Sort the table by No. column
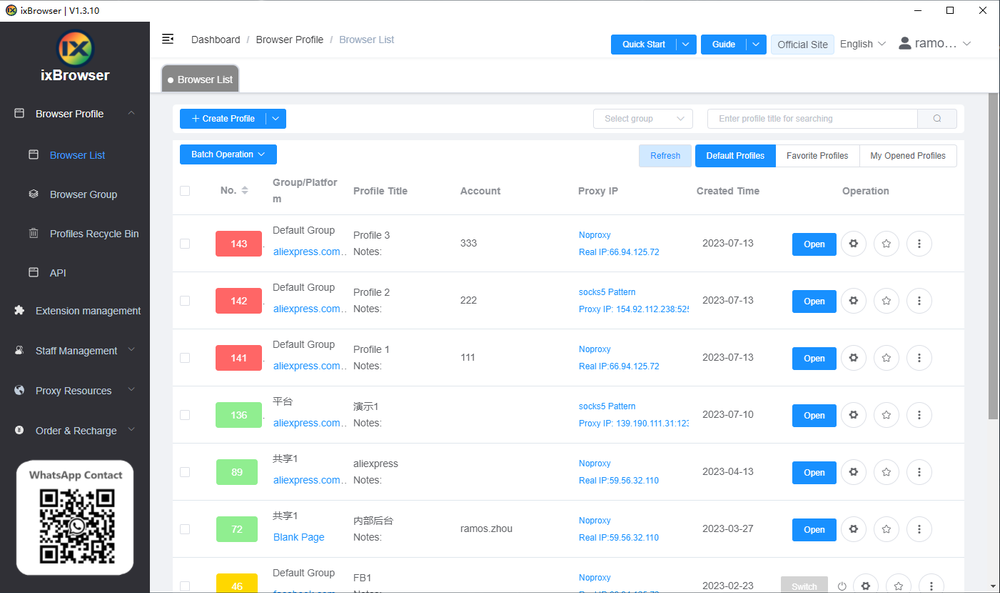The width and height of the screenshot is (1000, 593). pos(245,190)
